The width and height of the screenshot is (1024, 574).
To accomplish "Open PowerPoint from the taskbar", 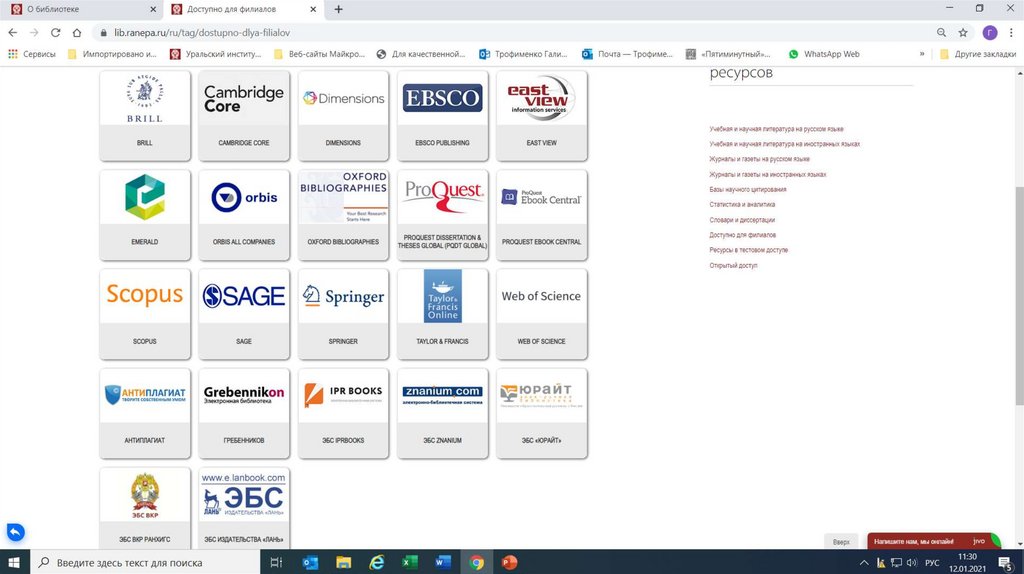I will (509, 562).
